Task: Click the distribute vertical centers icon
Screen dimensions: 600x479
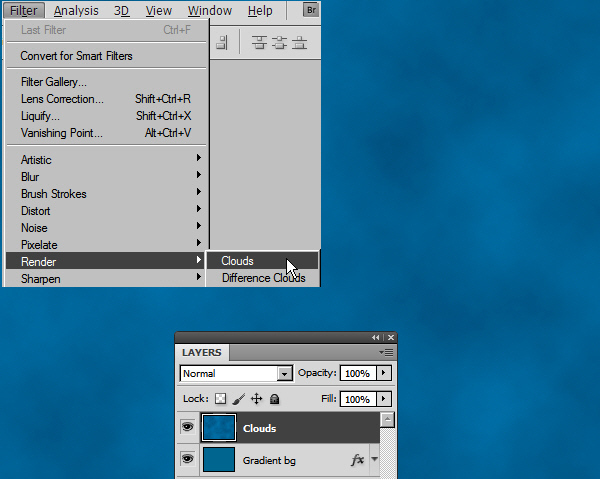Action: (x=279, y=43)
